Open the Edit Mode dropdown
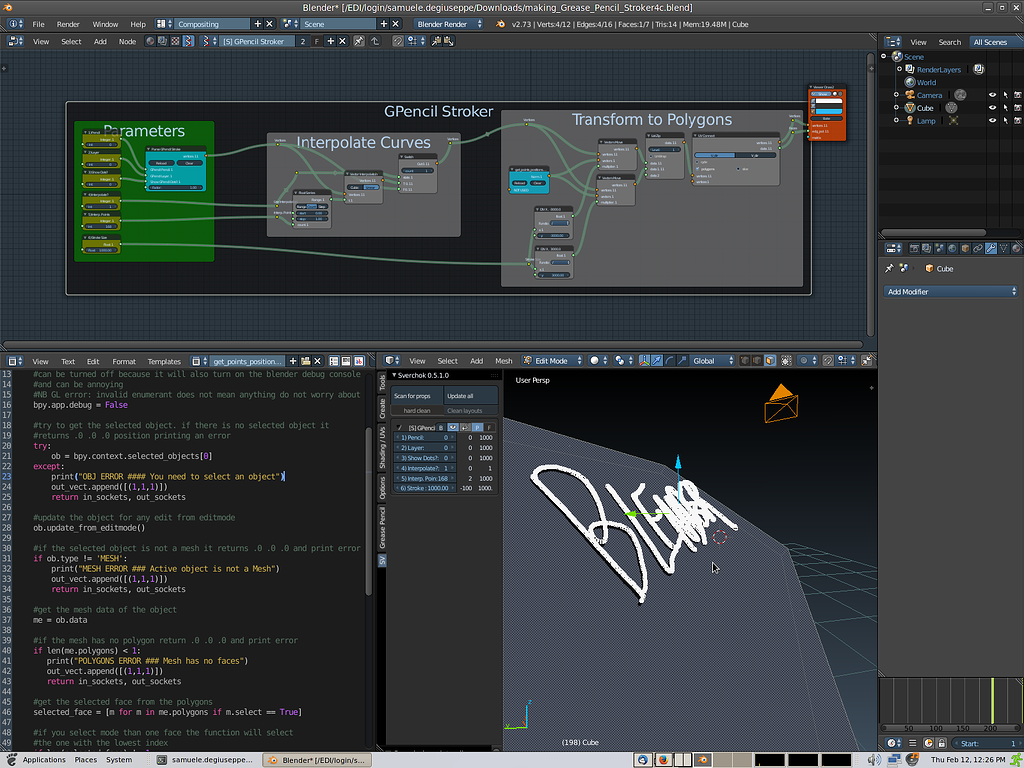Screen dimensions: 1024x768 point(552,360)
